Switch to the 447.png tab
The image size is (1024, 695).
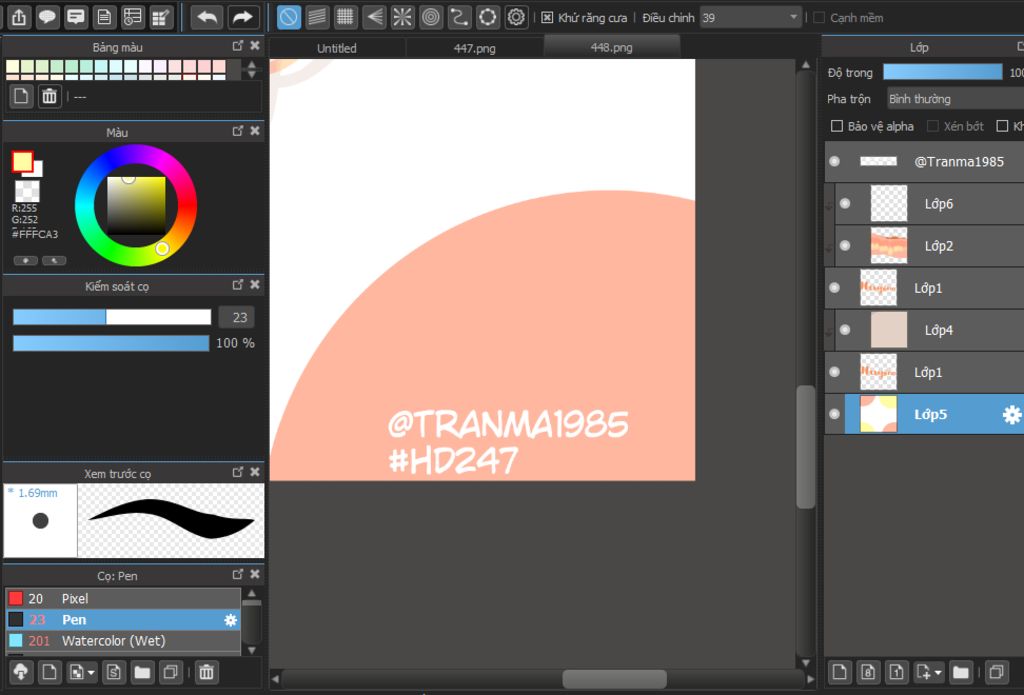[475, 48]
